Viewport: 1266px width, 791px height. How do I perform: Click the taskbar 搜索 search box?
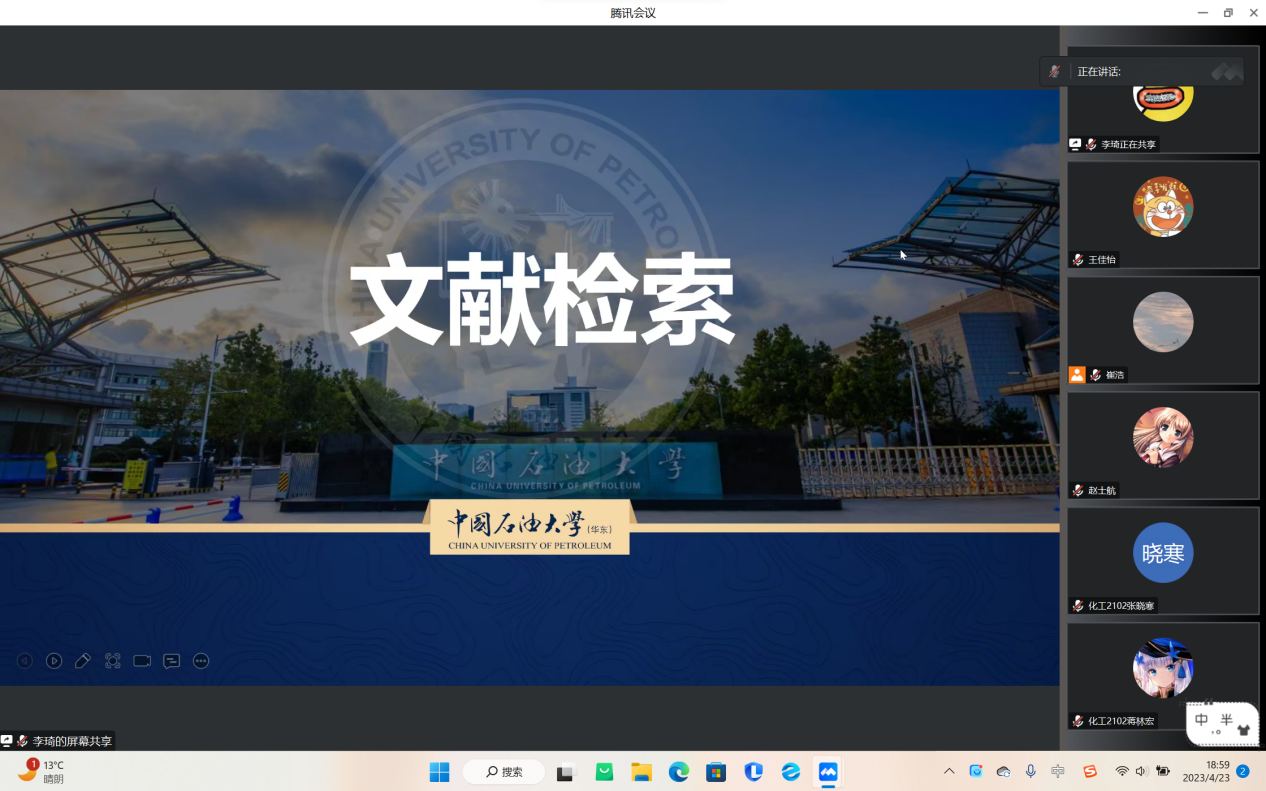point(504,772)
